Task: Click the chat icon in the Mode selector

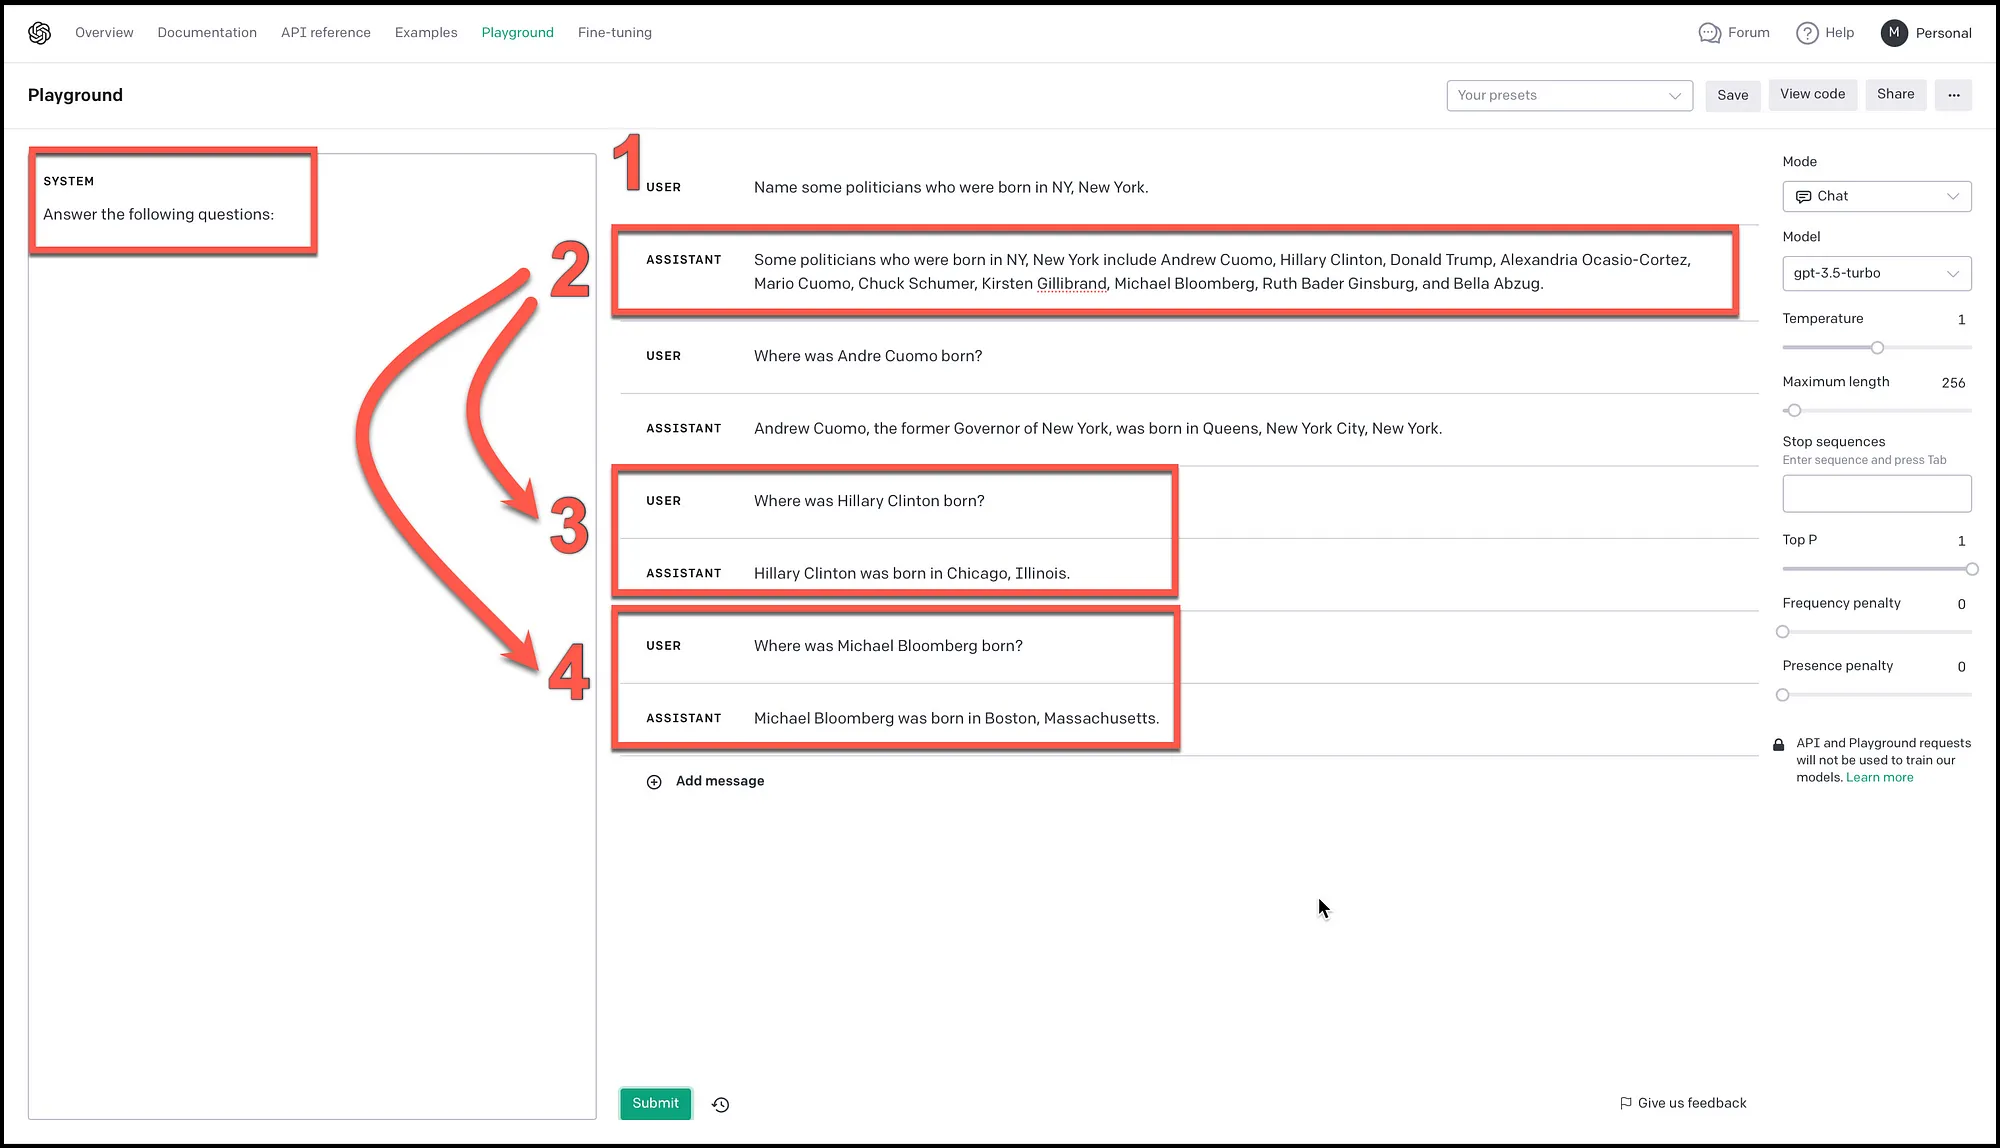Action: [1803, 196]
